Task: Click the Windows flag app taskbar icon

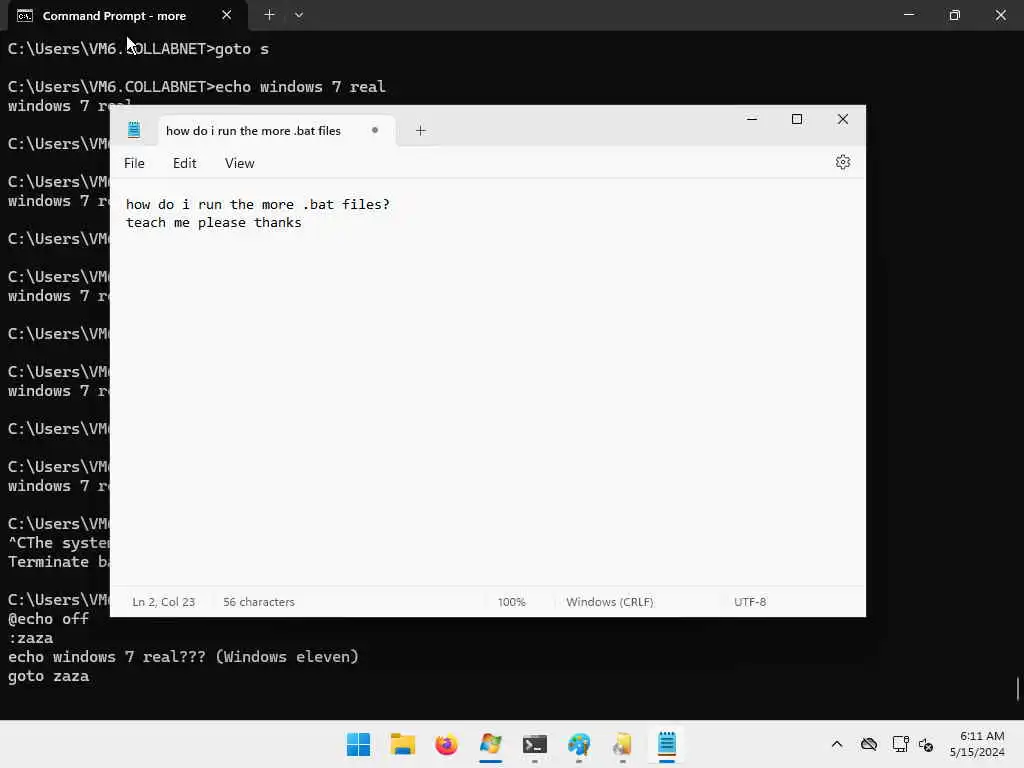Action: tap(490, 744)
